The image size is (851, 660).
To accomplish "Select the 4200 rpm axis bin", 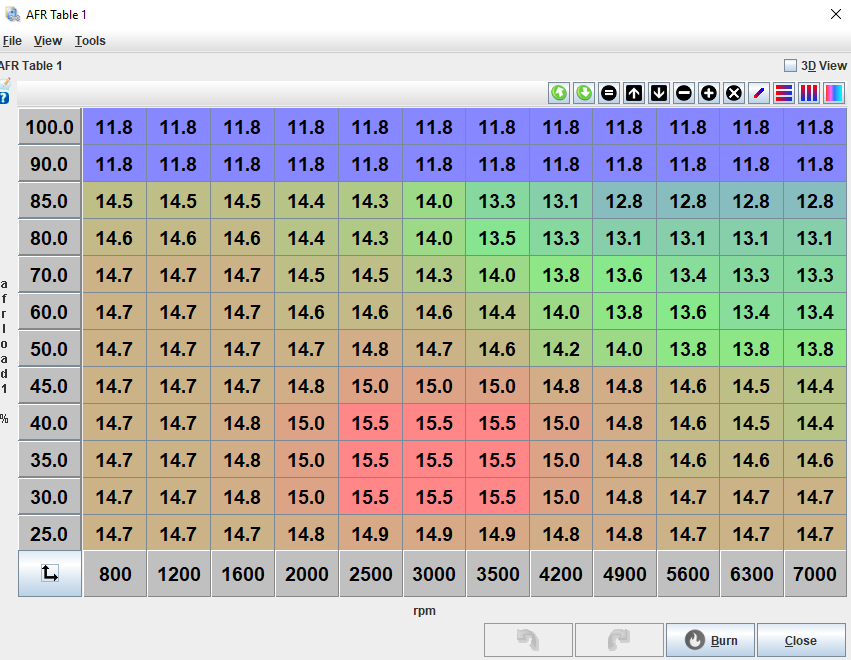I will (561, 574).
